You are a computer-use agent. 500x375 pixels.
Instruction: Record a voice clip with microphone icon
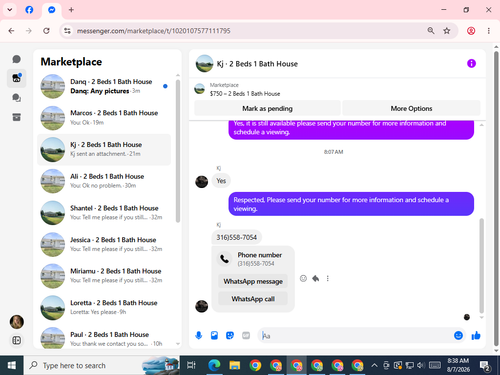(x=199, y=335)
